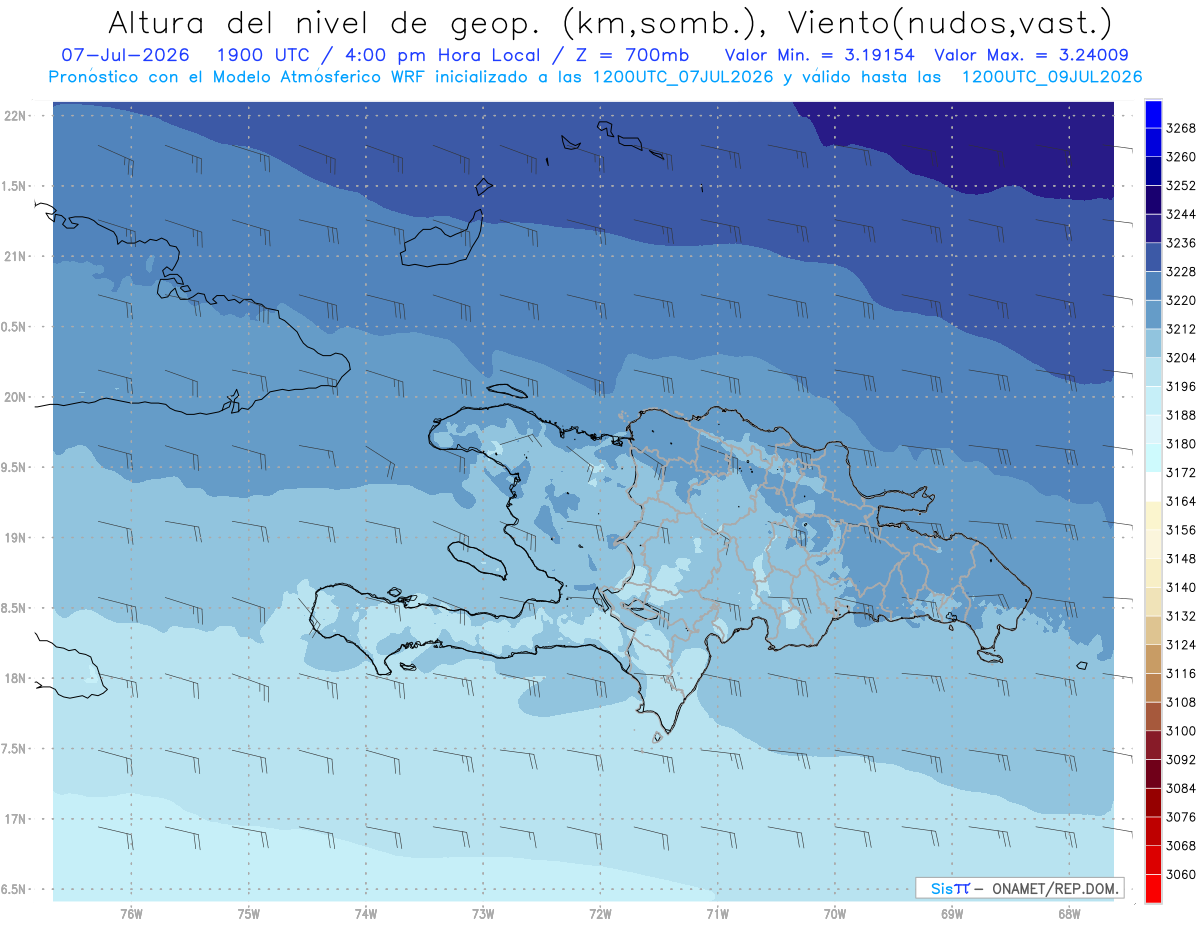Screen dimensions: 1200x927
Task: Click the '3188' color bar value
Action: tap(1181, 415)
